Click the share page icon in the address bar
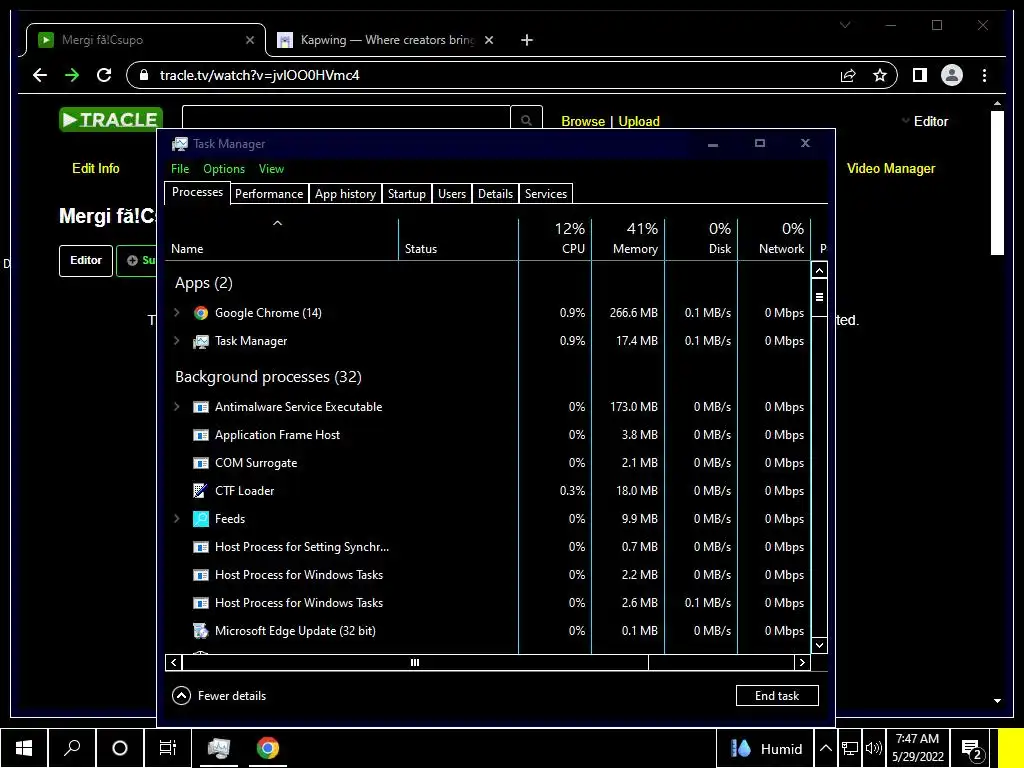 coord(848,75)
